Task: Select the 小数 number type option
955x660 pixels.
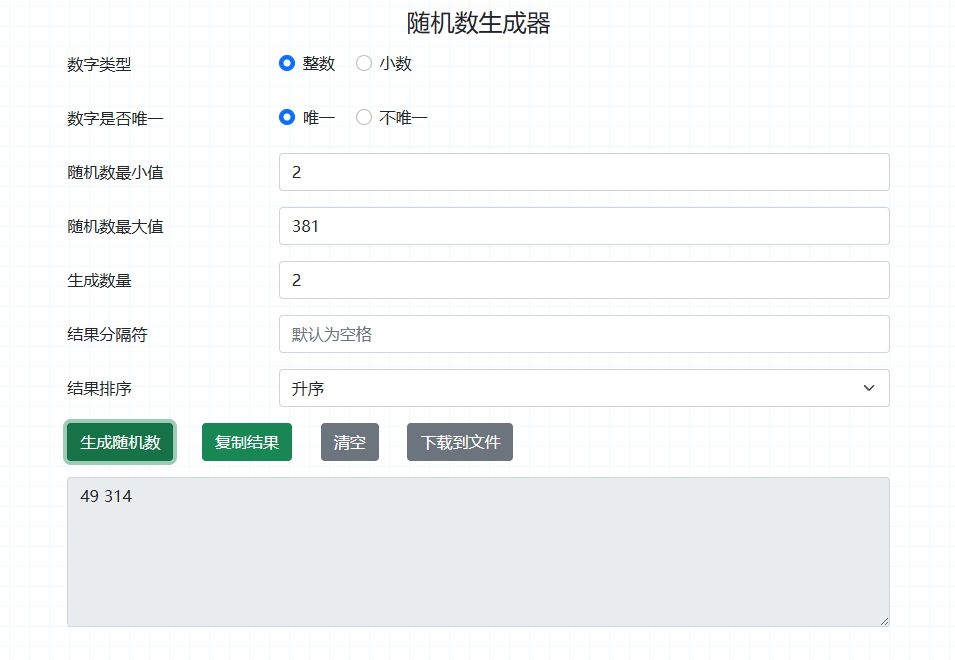Action: (364, 63)
